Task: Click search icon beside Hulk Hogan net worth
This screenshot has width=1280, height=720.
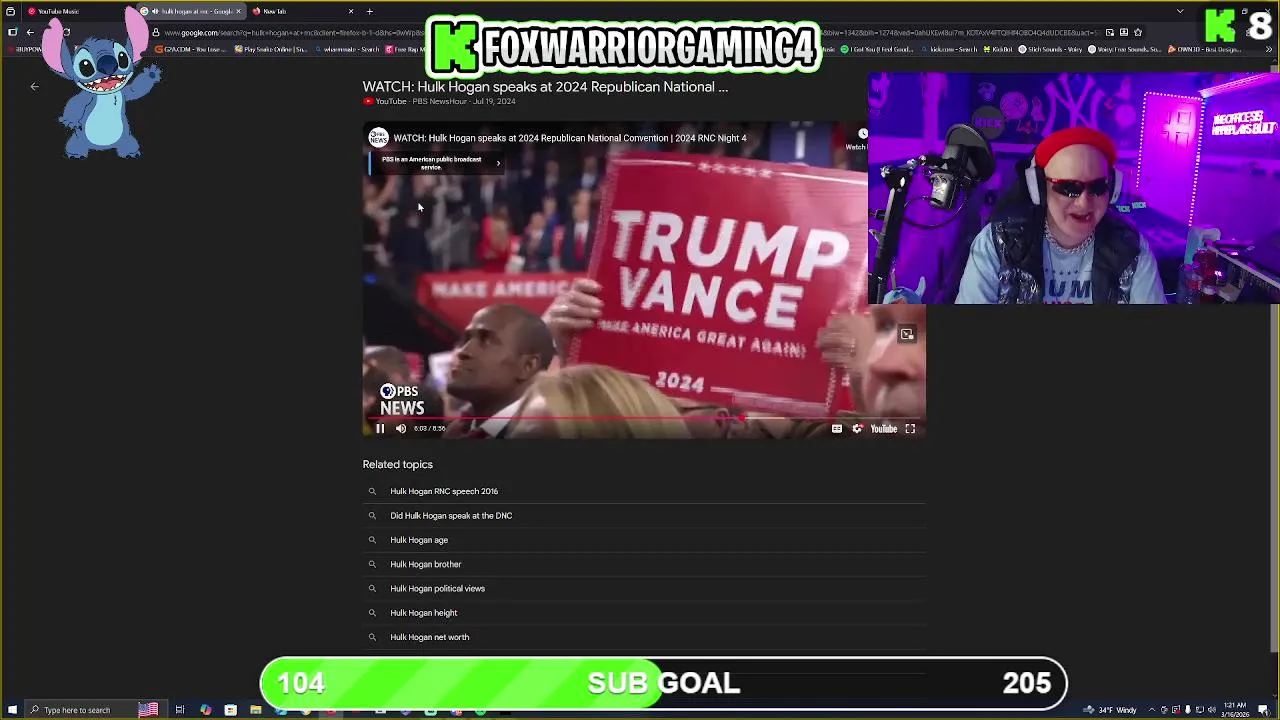Action: point(372,637)
